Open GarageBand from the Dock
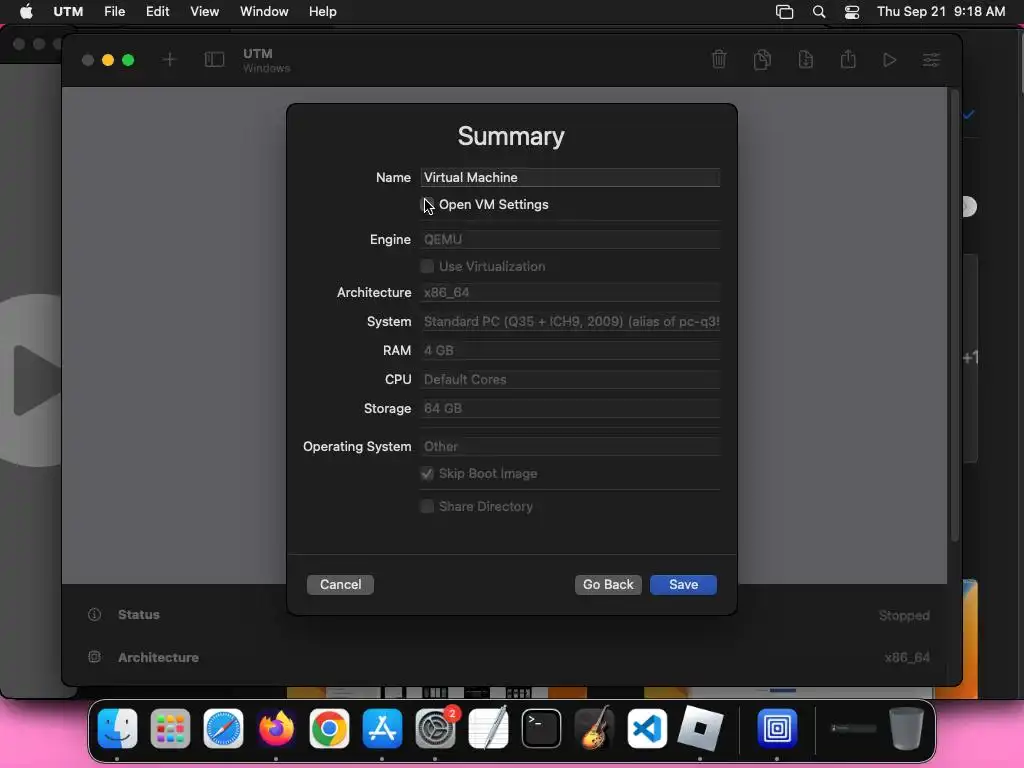This screenshot has width=1024, height=768. 594,727
